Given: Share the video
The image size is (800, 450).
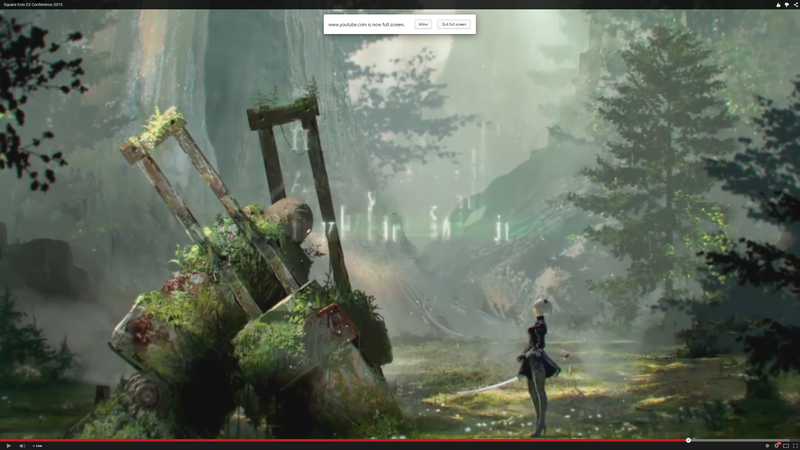Looking at the screenshot, I should click(x=796, y=5).
